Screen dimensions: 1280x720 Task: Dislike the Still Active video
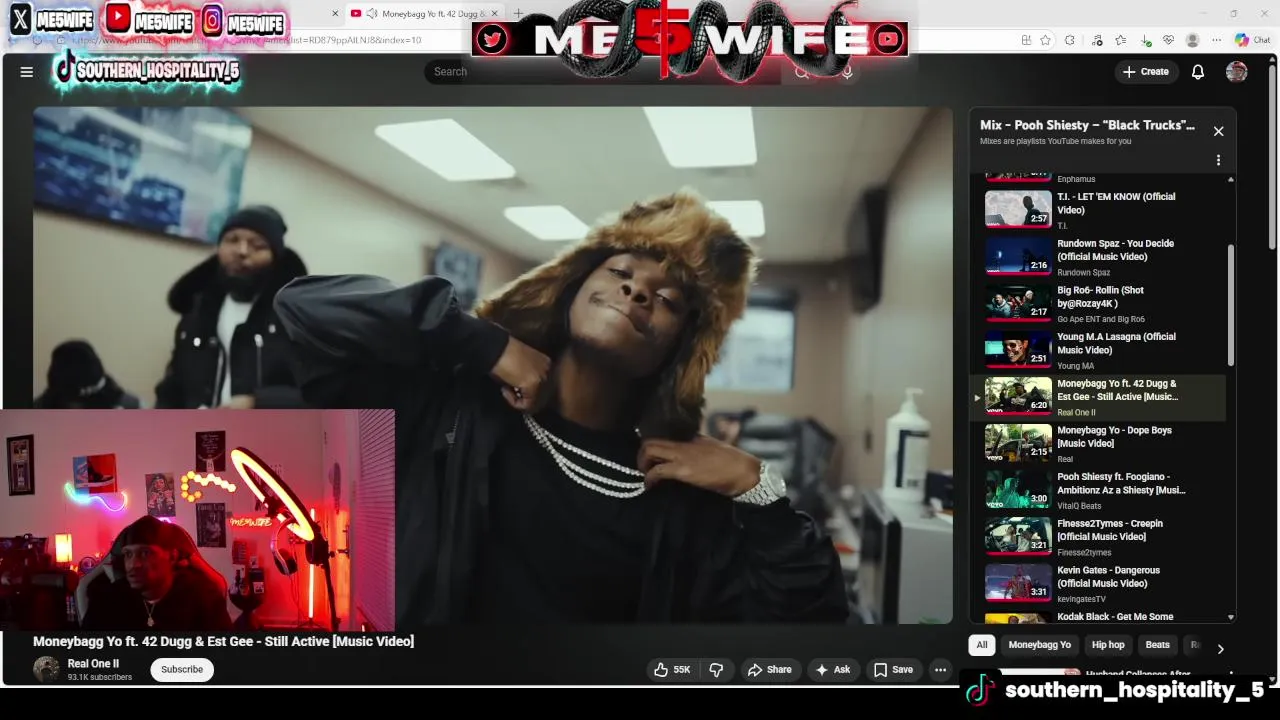click(716, 670)
